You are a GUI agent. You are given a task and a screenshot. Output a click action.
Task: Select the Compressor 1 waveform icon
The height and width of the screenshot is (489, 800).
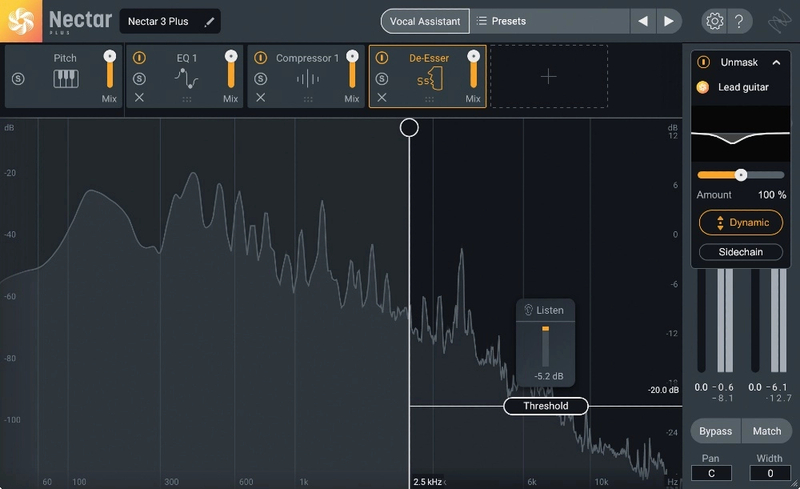tap(308, 79)
